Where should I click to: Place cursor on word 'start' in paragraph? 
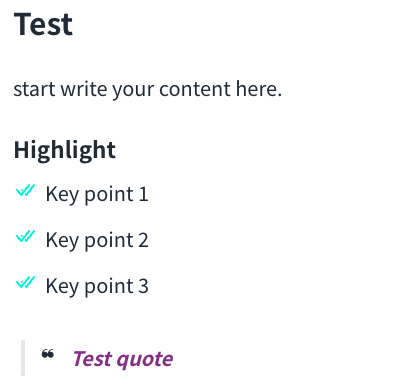pyautogui.click(x=34, y=90)
